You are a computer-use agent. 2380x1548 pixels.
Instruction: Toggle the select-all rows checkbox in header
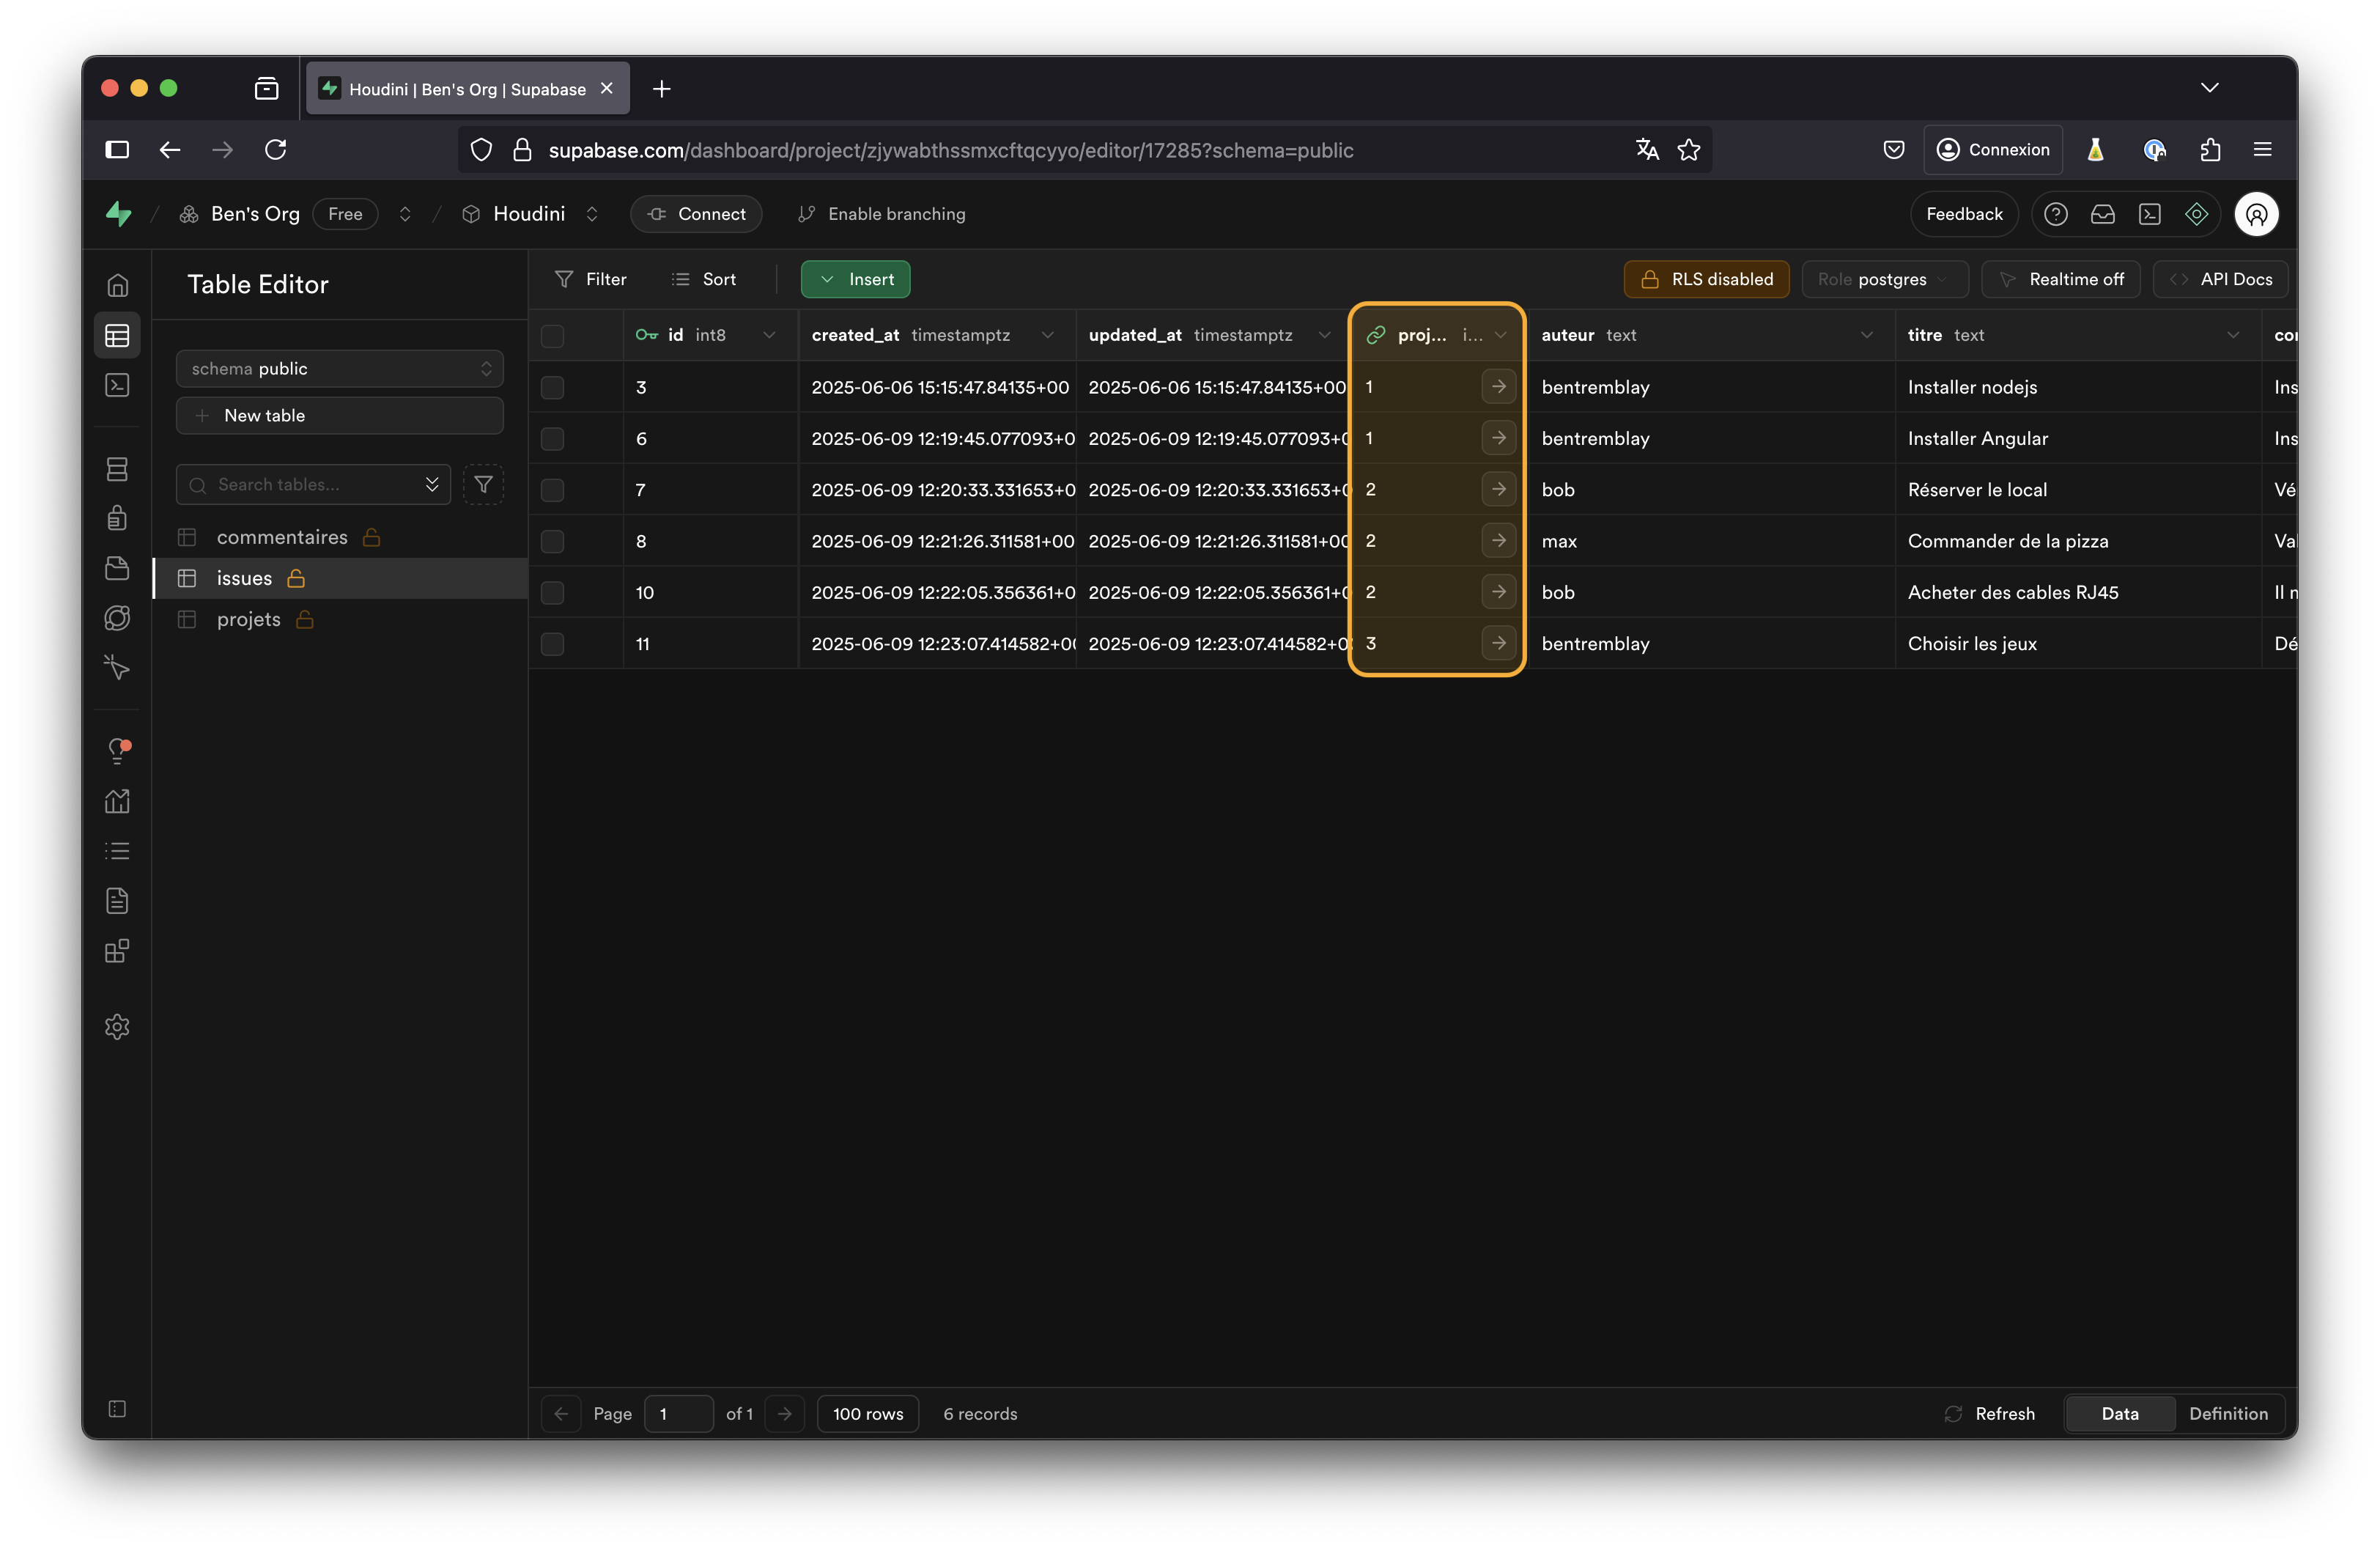(552, 336)
